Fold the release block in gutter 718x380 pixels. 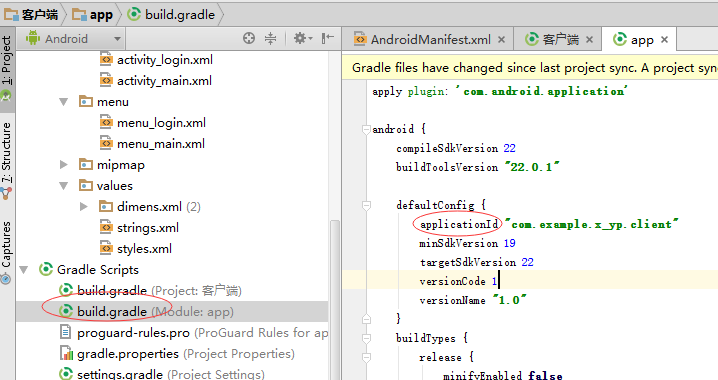coord(366,358)
